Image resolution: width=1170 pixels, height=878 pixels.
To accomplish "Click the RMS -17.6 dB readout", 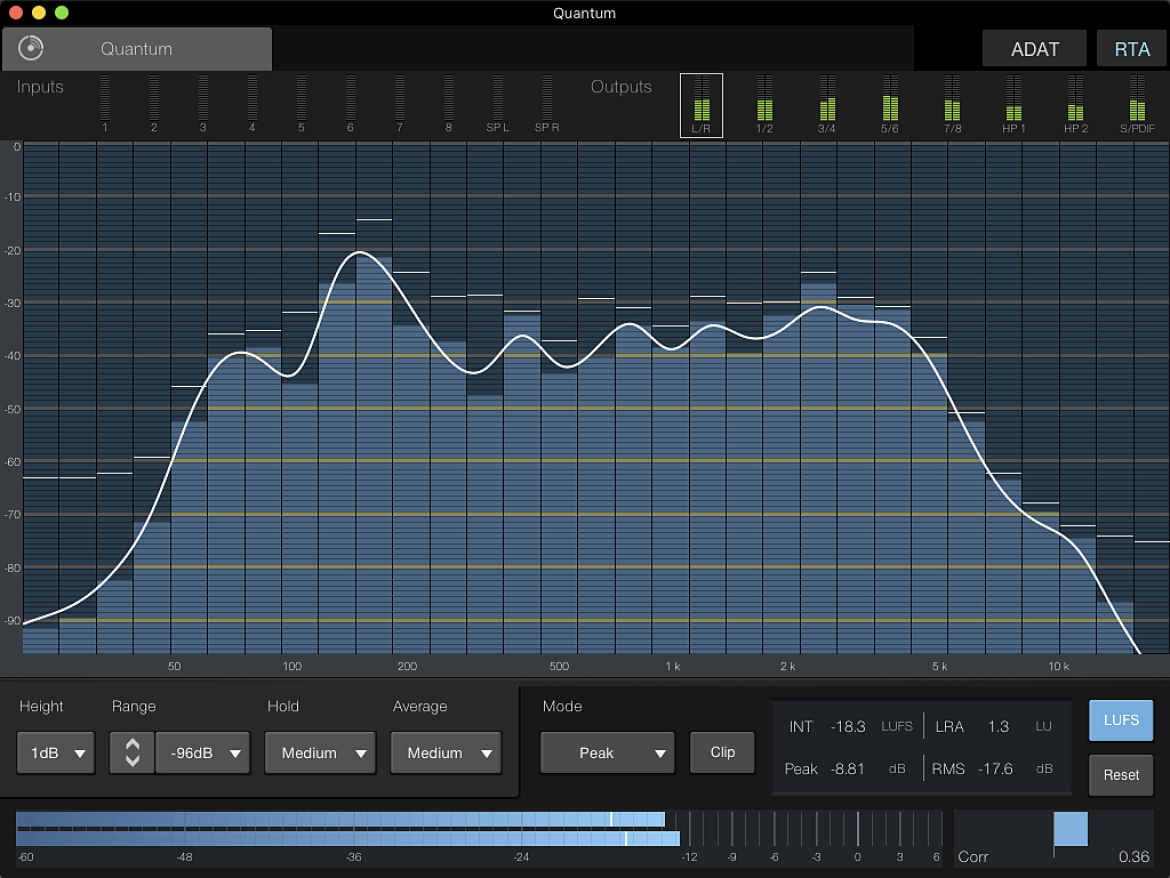I will point(992,769).
